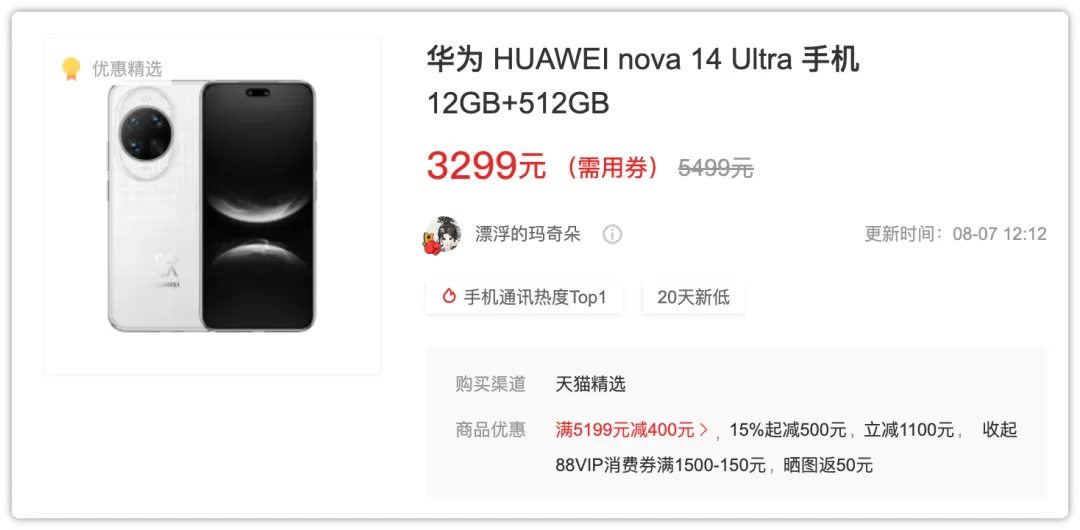Click the 天猫精选 purchase channel
The height and width of the screenshot is (530, 1080).
(590, 384)
